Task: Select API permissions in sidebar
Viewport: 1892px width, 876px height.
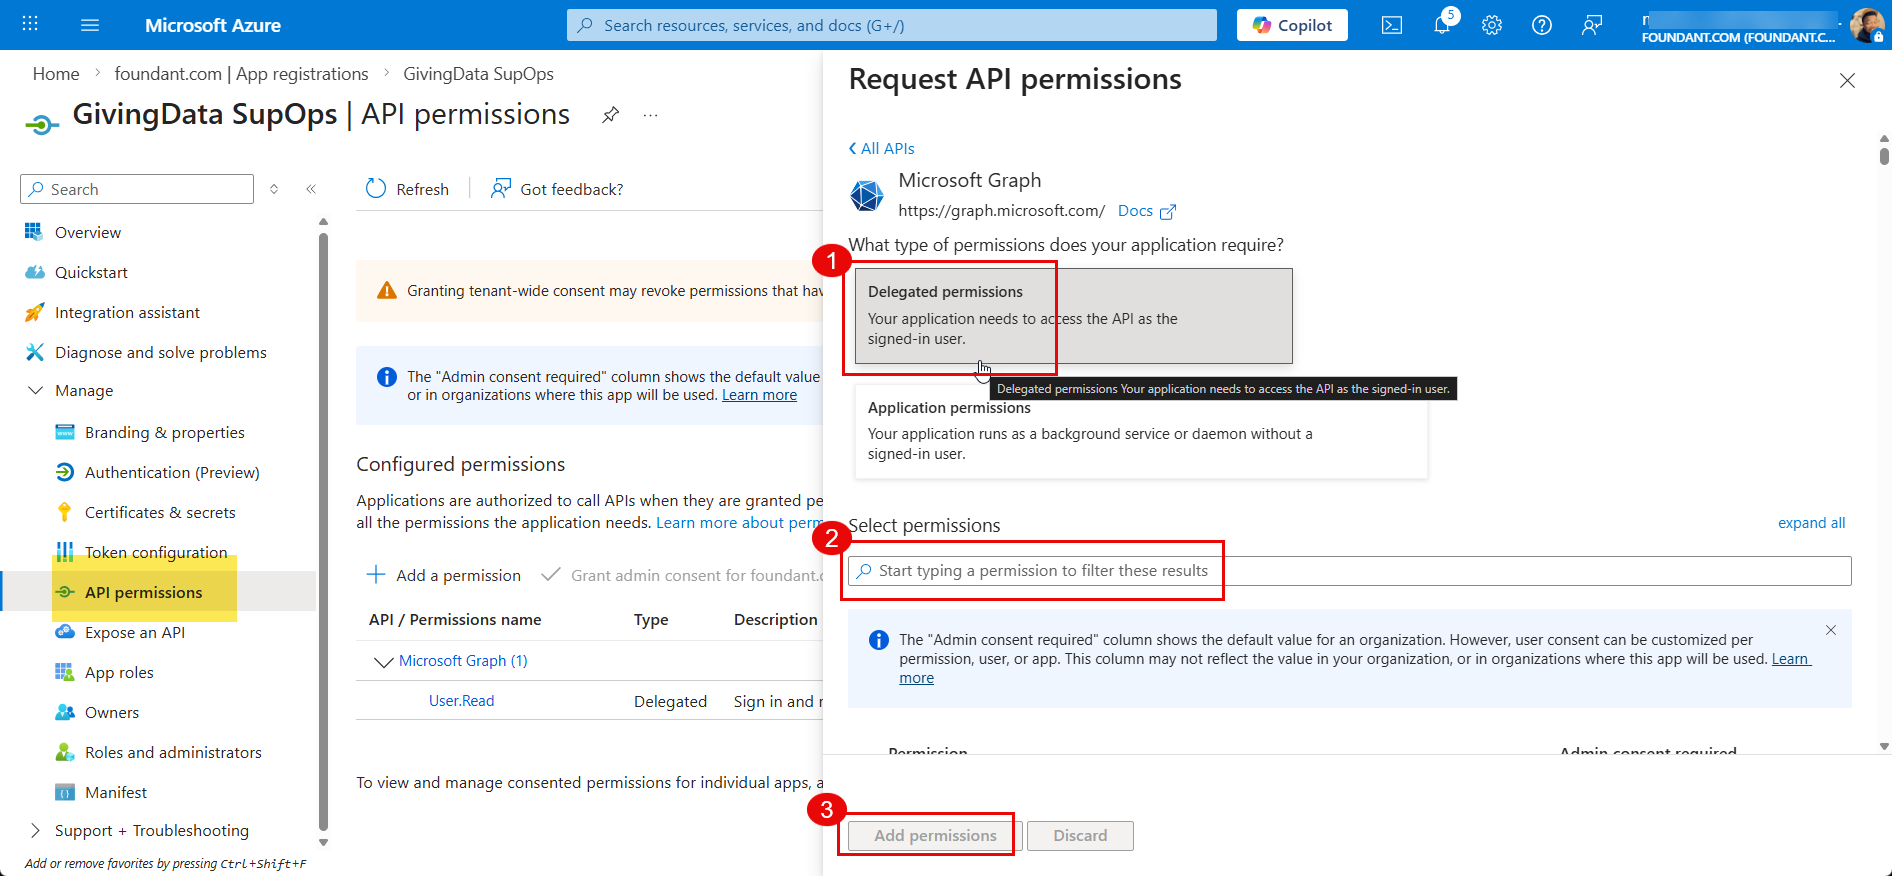Action: point(144,592)
